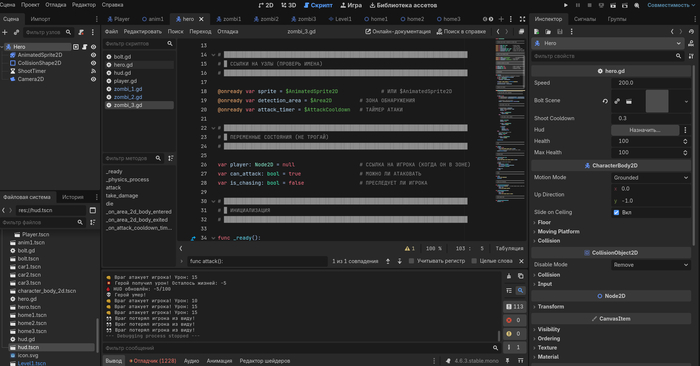Switch to the Сигналы tab
Viewport: 700px width, 366px height.
click(585, 19)
